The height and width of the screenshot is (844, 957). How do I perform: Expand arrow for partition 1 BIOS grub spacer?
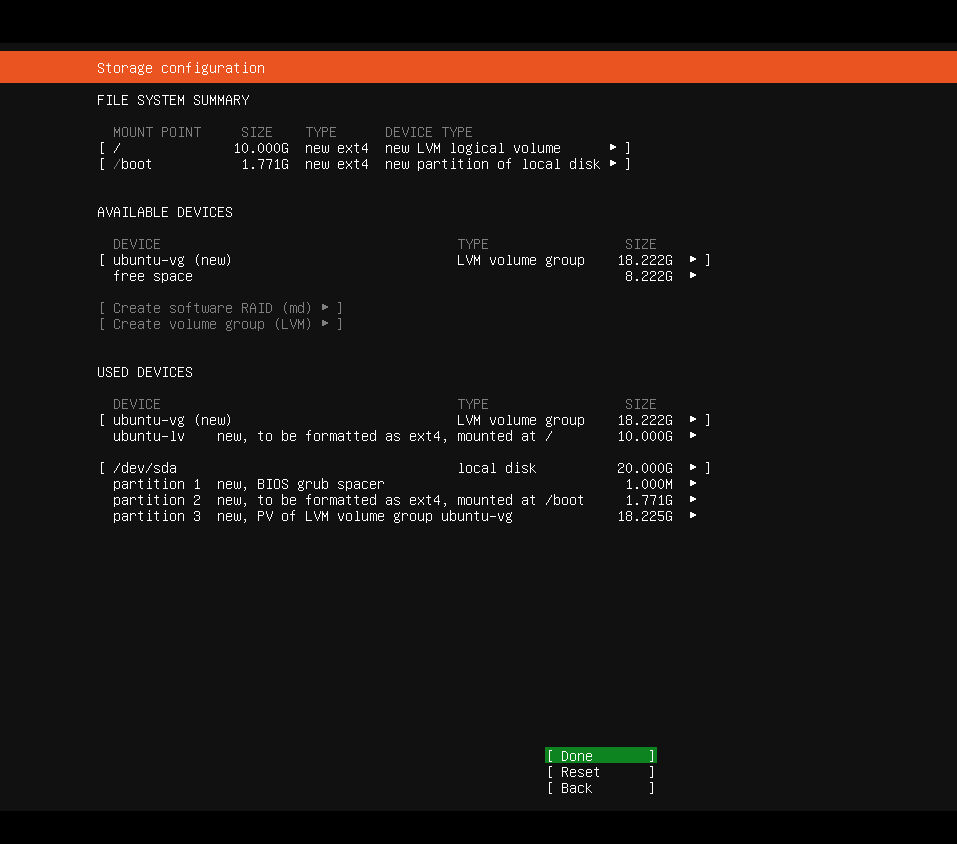[x=693, y=483]
